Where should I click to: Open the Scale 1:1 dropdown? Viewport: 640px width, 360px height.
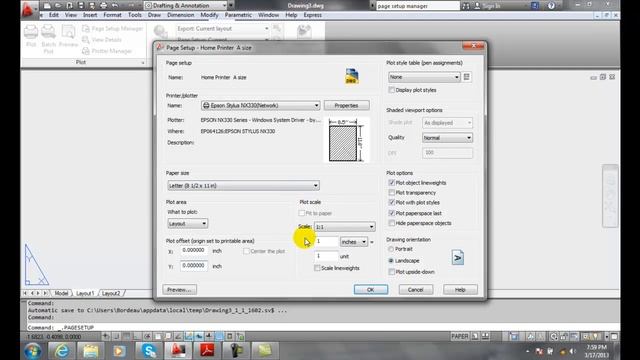tap(344, 227)
